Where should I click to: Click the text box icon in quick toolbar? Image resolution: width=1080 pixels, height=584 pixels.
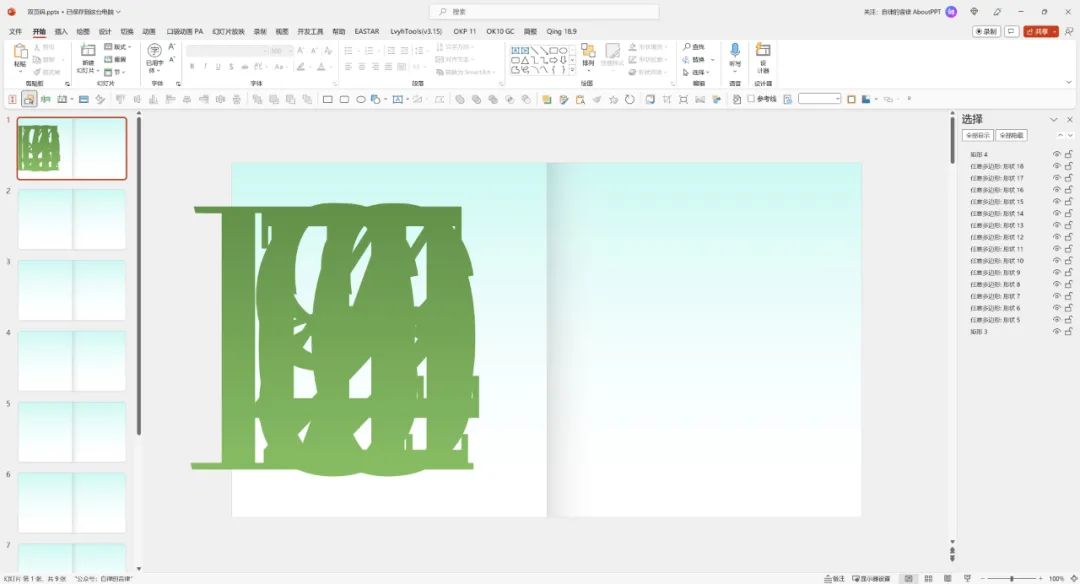(x=397, y=99)
